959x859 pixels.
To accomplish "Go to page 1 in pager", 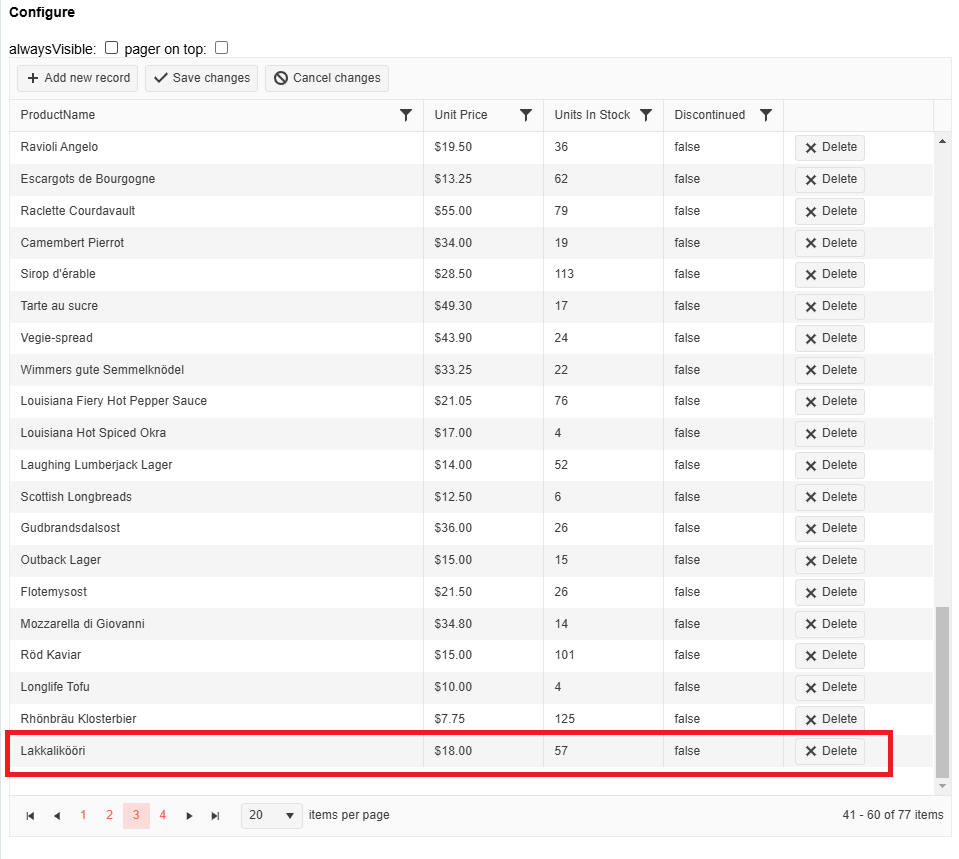I will tap(83, 816).
